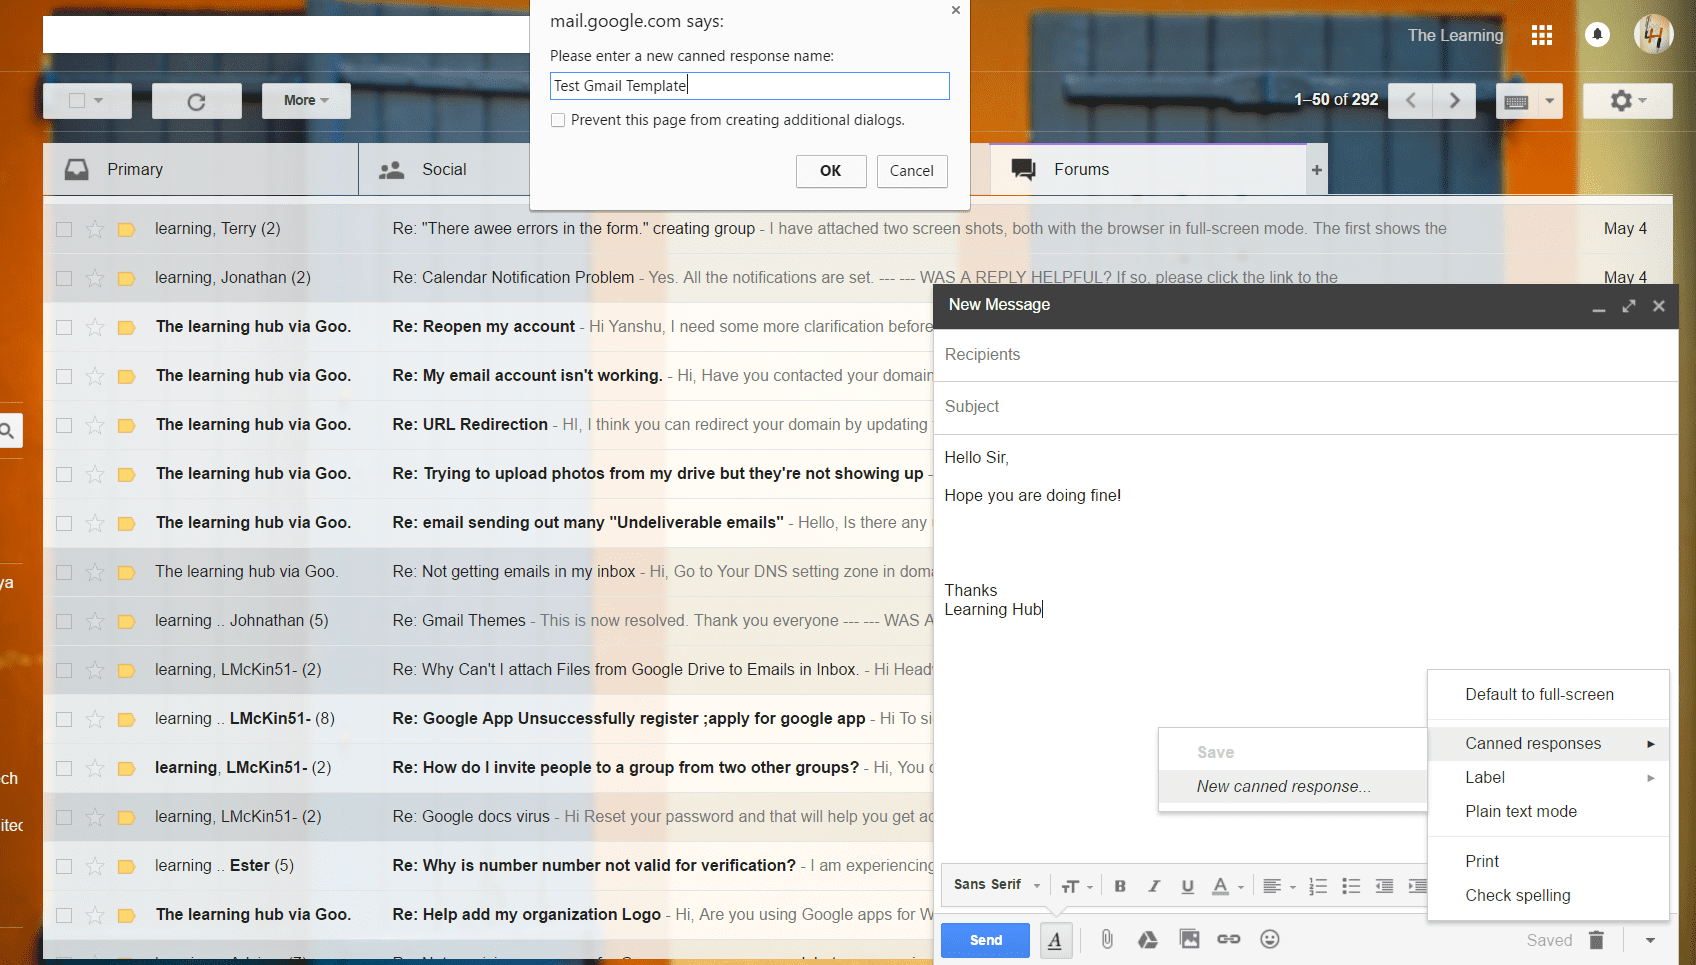
Task: Go to the newer messages page
Action: click(1411, 100)
